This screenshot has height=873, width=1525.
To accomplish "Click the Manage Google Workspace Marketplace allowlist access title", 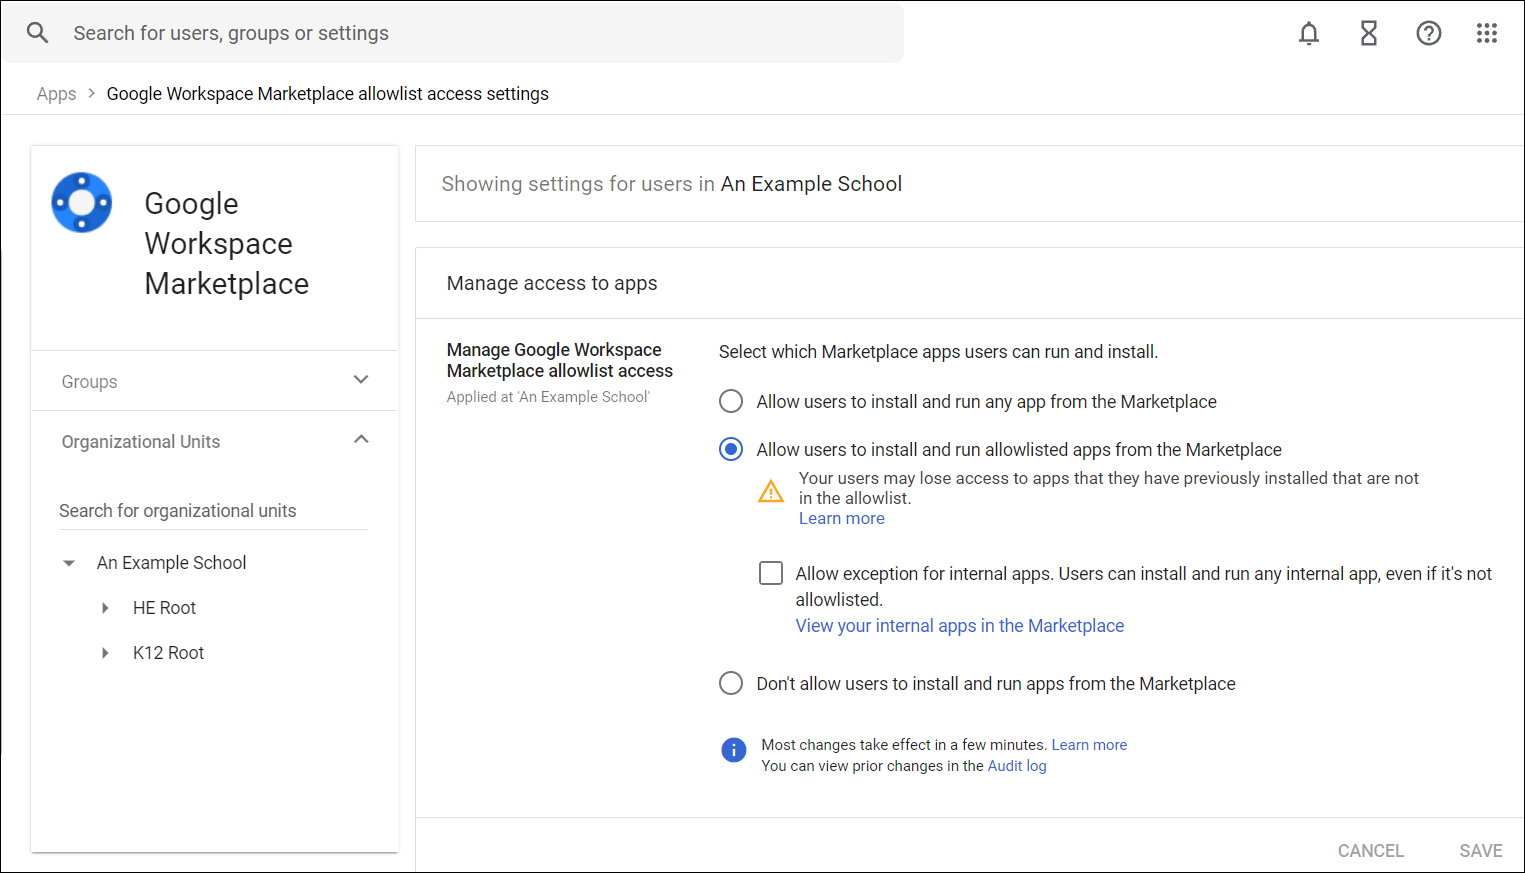I will pyautogui.click(x=559, y=360).
